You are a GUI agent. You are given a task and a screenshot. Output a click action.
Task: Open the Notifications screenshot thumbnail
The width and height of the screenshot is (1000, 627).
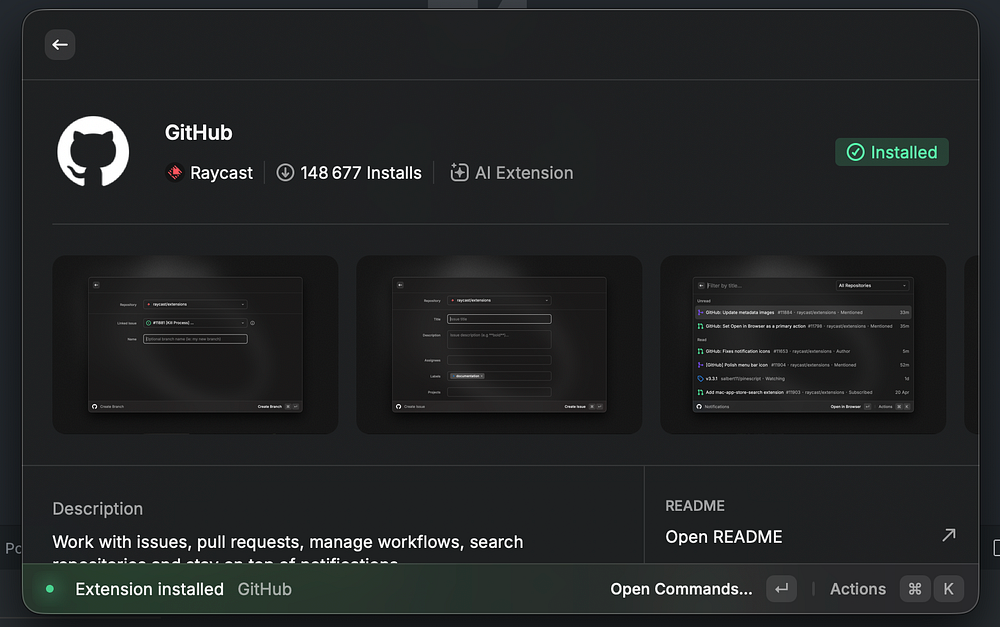click(x=803, y=345)
